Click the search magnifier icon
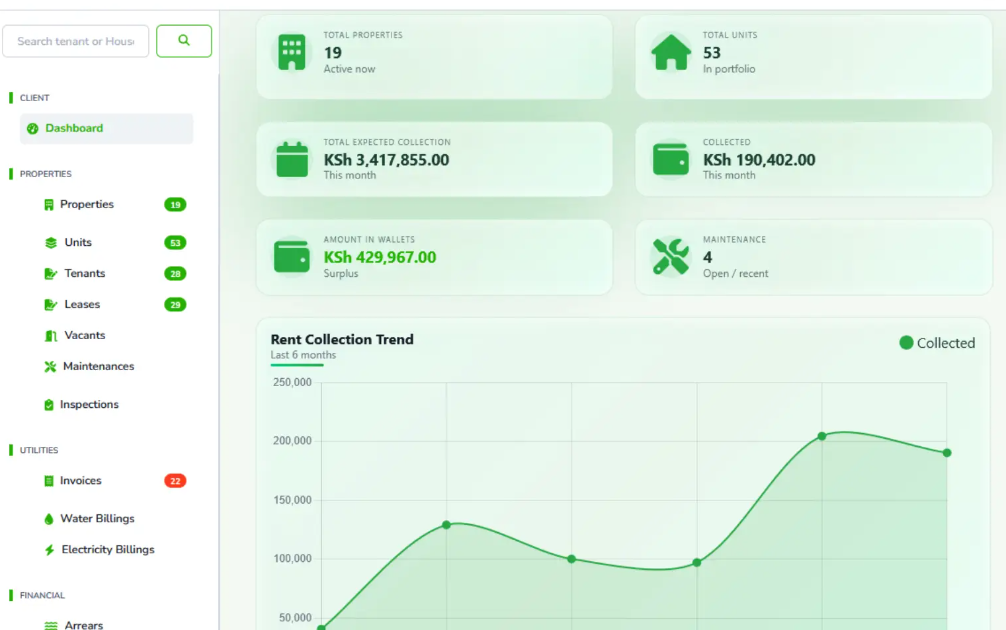This screenshot has height=630, width=1006. pos(184,41)
